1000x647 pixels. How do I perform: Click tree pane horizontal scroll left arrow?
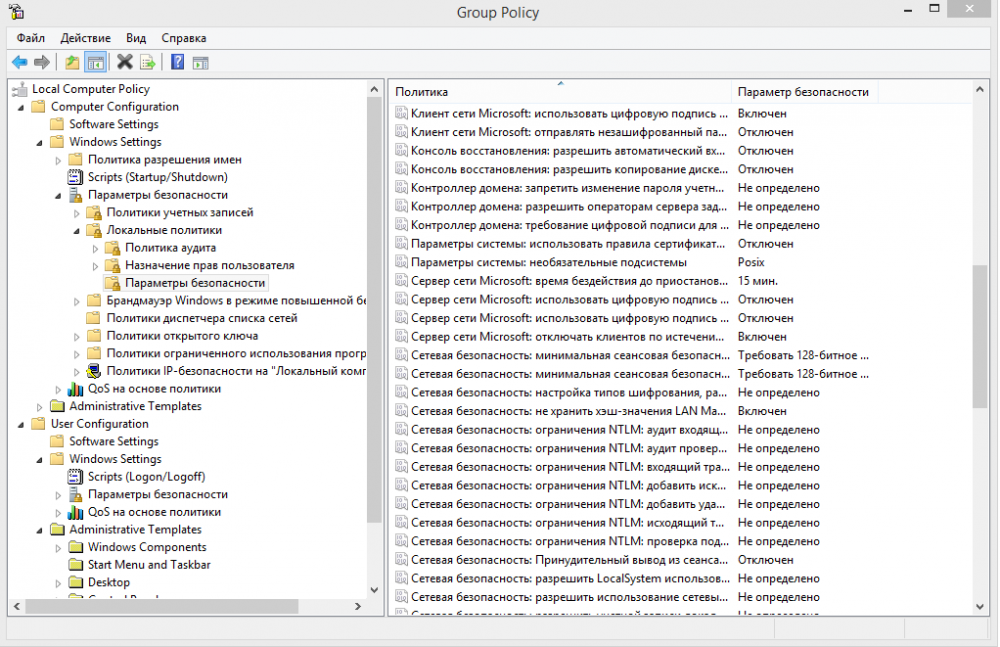[x=17, y=606]
